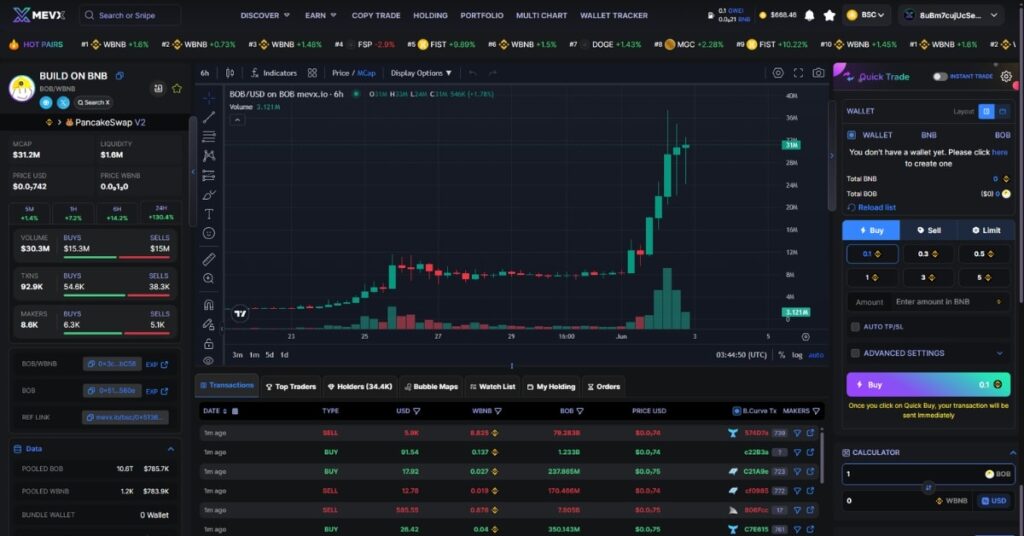Click the purple Buy 0.1 button
This screenshot has height=536, width=1024.
[x=928, y=385]
